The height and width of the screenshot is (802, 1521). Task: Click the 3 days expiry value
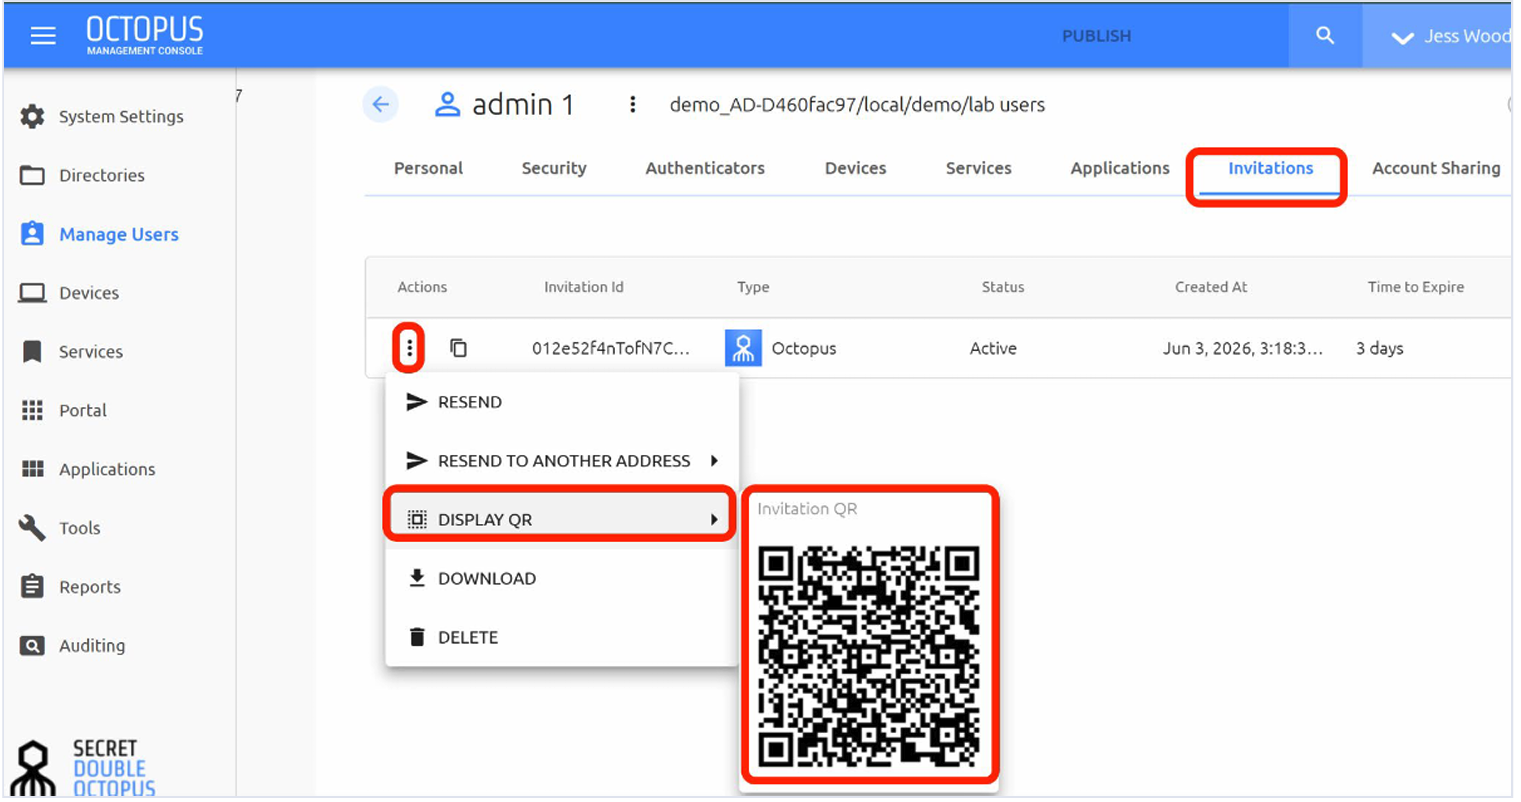(x=1379, y=349)
